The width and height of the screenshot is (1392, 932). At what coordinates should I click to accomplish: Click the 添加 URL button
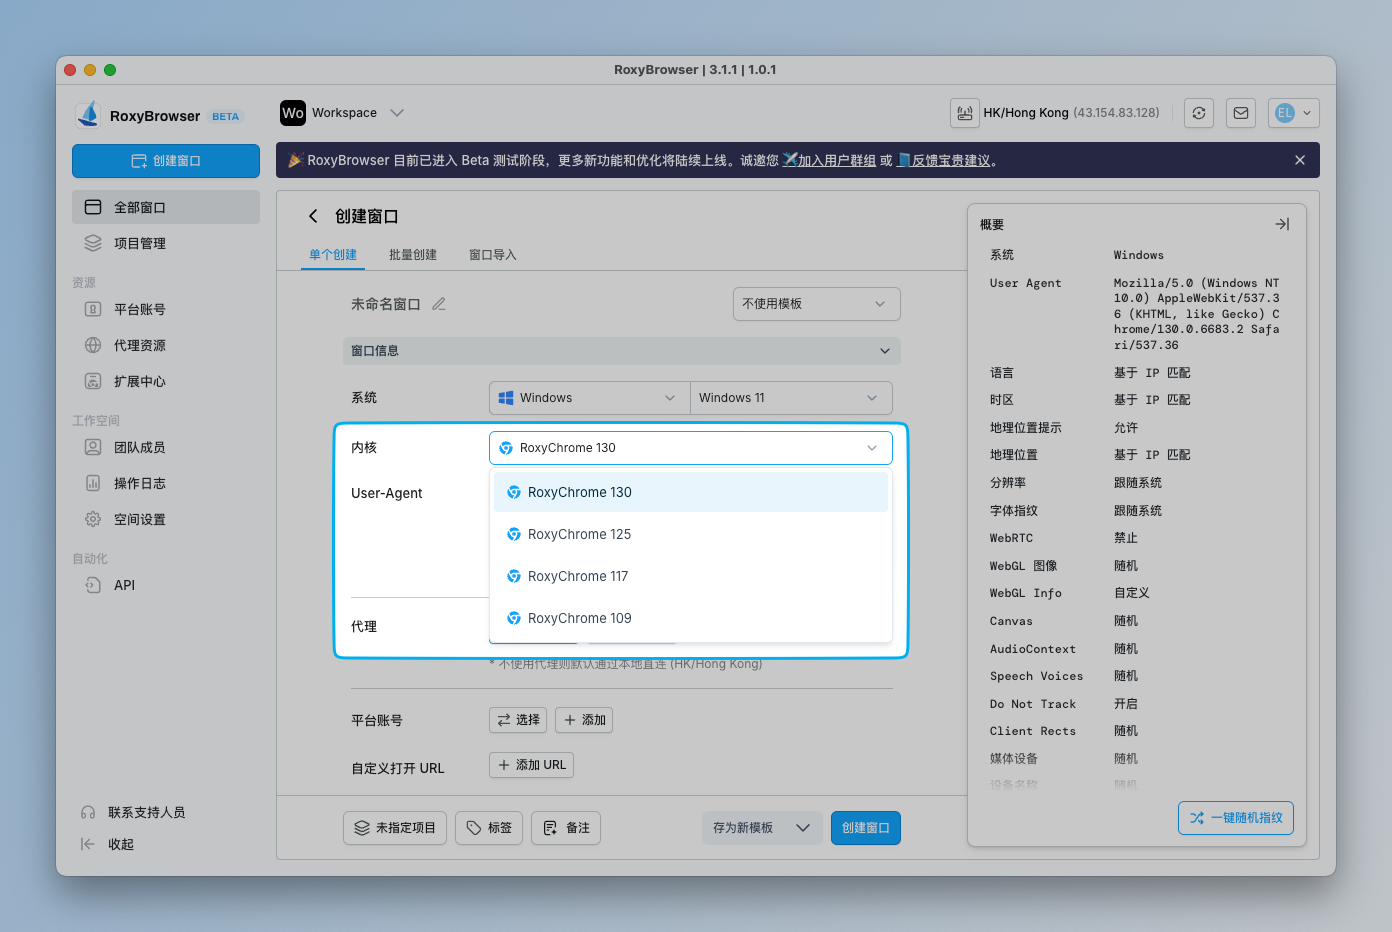[531, 765]
